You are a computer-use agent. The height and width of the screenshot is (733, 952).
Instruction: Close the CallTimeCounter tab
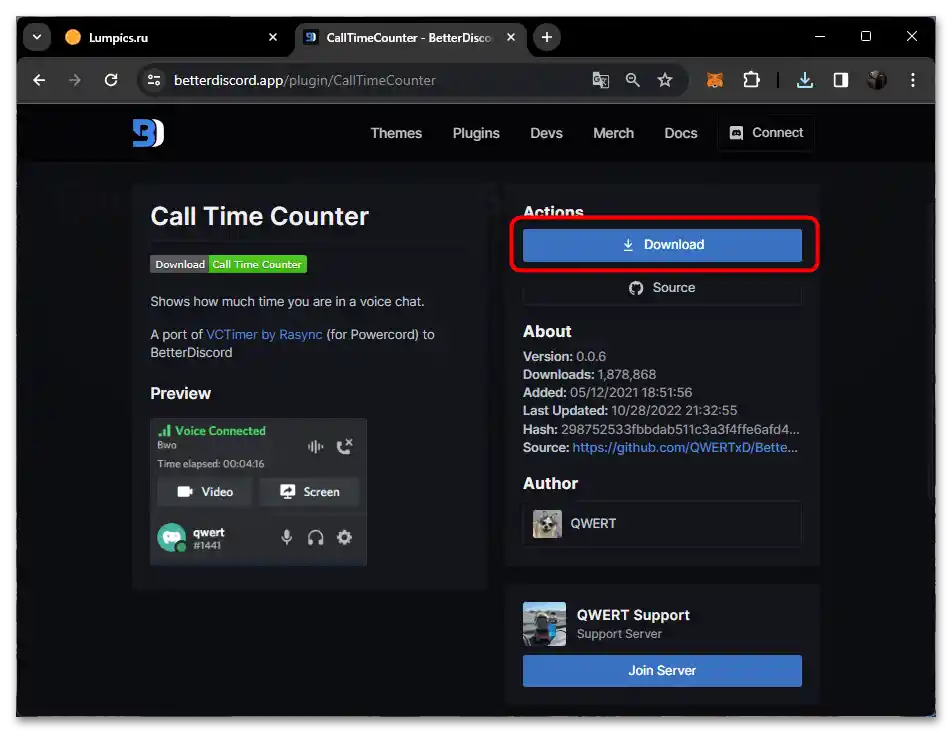511,37
